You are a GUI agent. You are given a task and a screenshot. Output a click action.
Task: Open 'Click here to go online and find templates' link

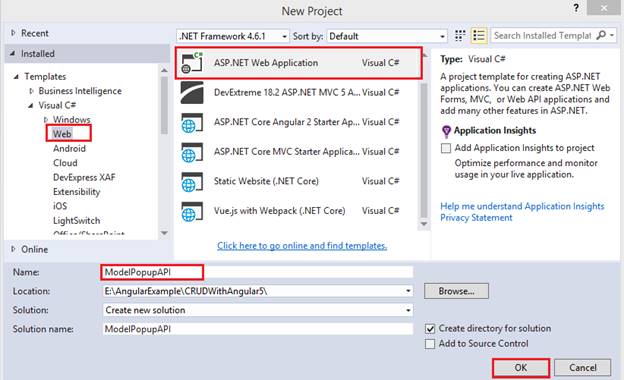click(x=302, y=246)
